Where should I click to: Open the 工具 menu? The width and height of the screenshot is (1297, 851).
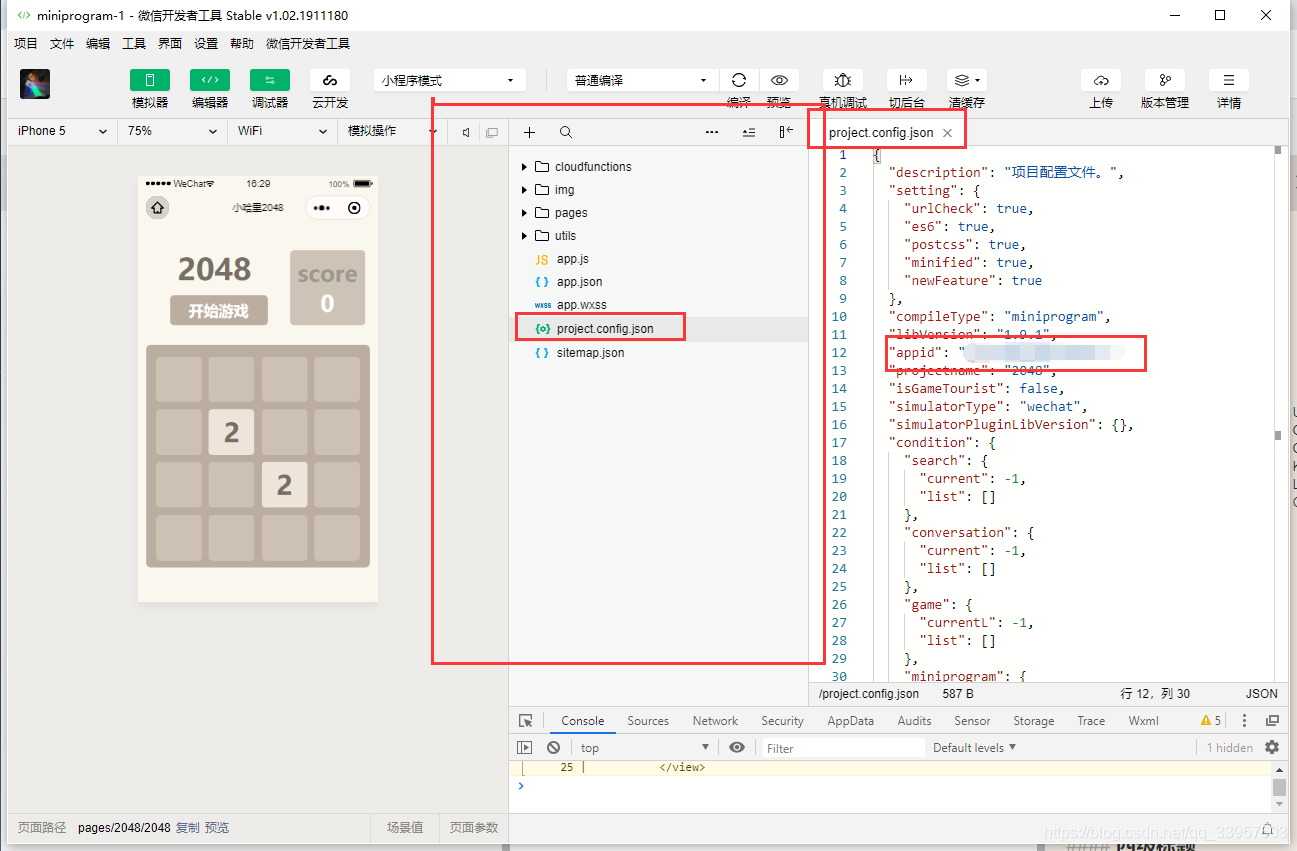tap(134, 44)
